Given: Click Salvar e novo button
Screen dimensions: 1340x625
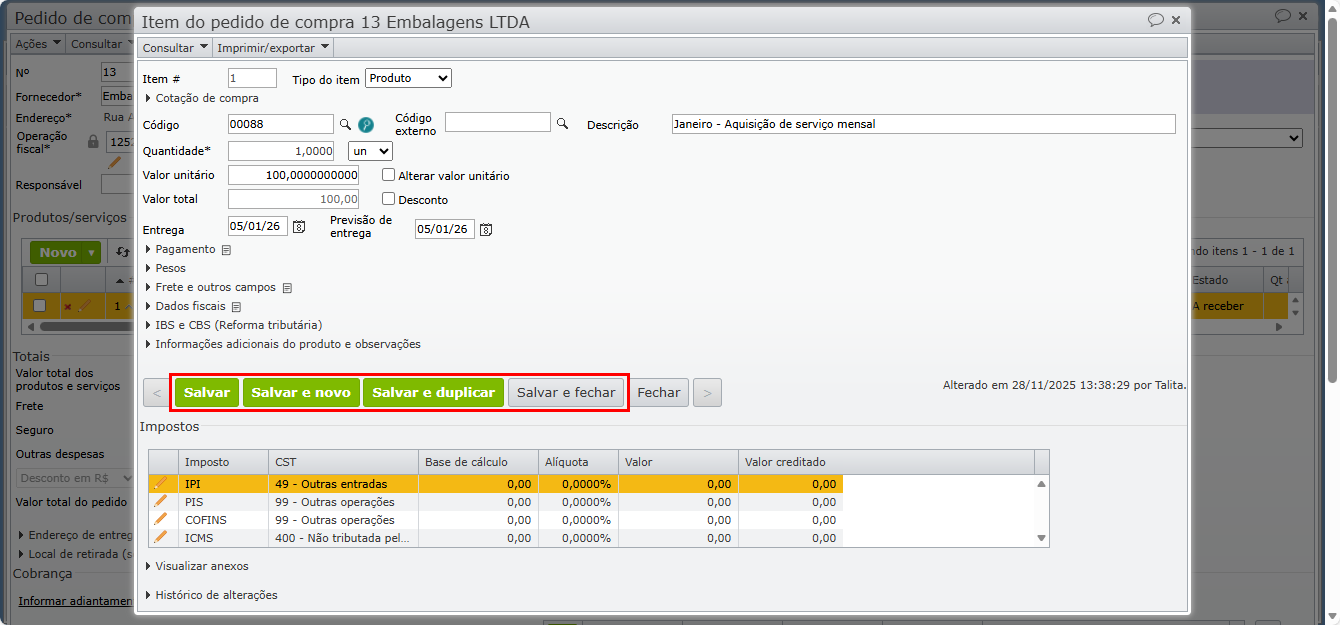Looking at the screenshot, I should pyautogui.click(x=301, y=393).
